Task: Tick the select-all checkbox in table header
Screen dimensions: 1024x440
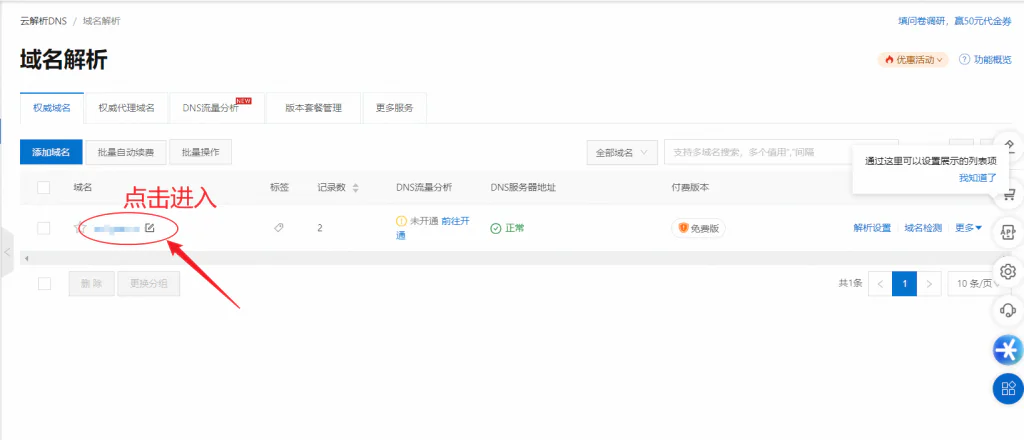Action: click(x=44, y=187)
